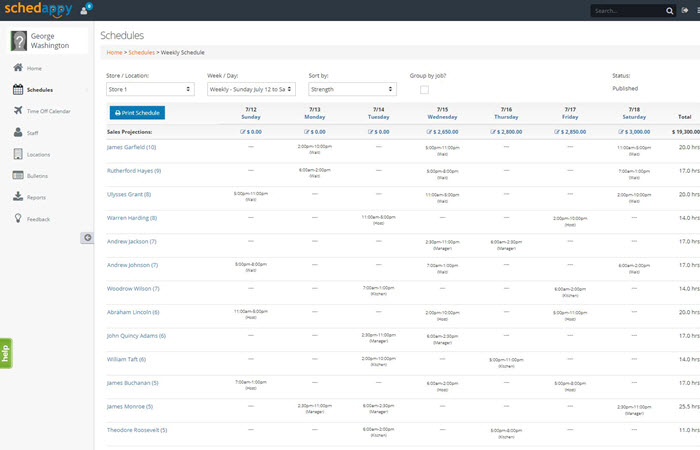The image size is (700, 450).
Task: Click the Feedback lightbulb icon
Action: (x=18, y=219)
